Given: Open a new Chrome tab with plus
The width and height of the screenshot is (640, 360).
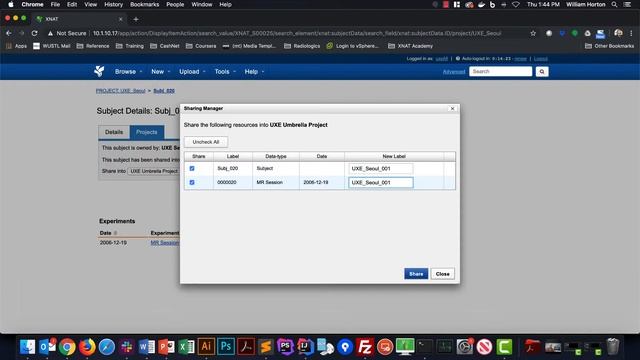Looking at the screenshot, I should [136, 19].
